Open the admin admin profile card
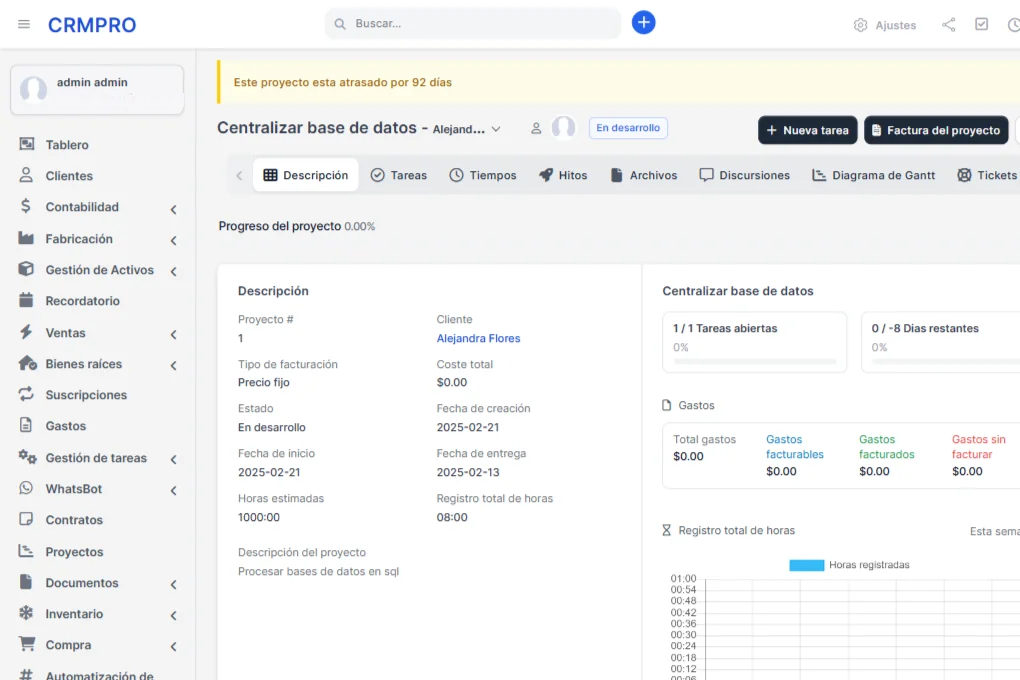1020x680 pixels. tap(97, 90)
